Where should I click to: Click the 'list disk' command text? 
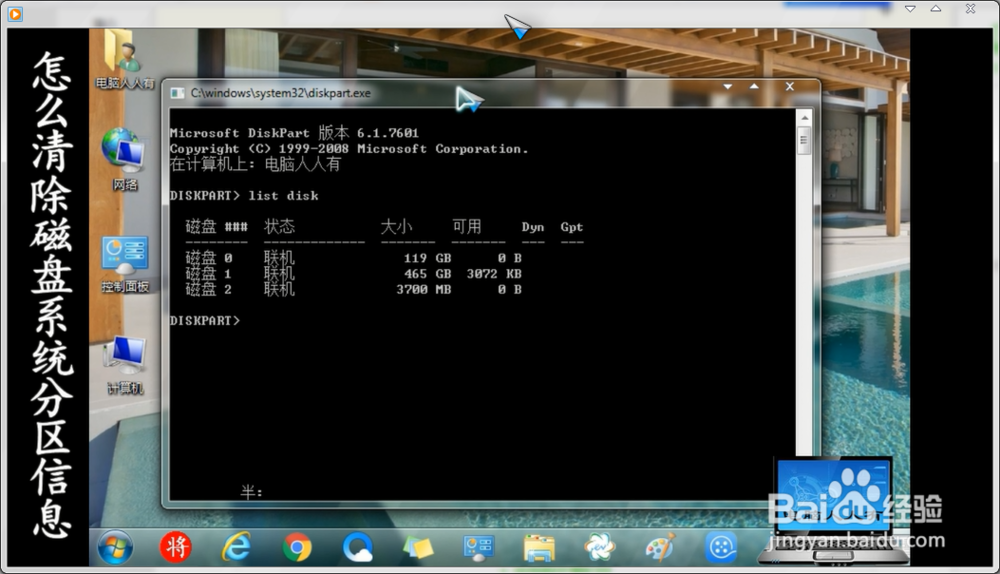point(283,196)
